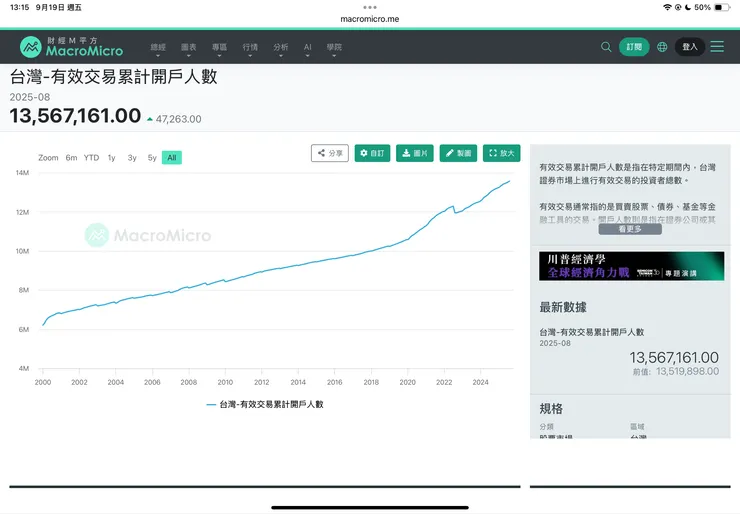Click the 前值 13,519,898.00 text
Screen dimensions: 740x514
[676, 371]
